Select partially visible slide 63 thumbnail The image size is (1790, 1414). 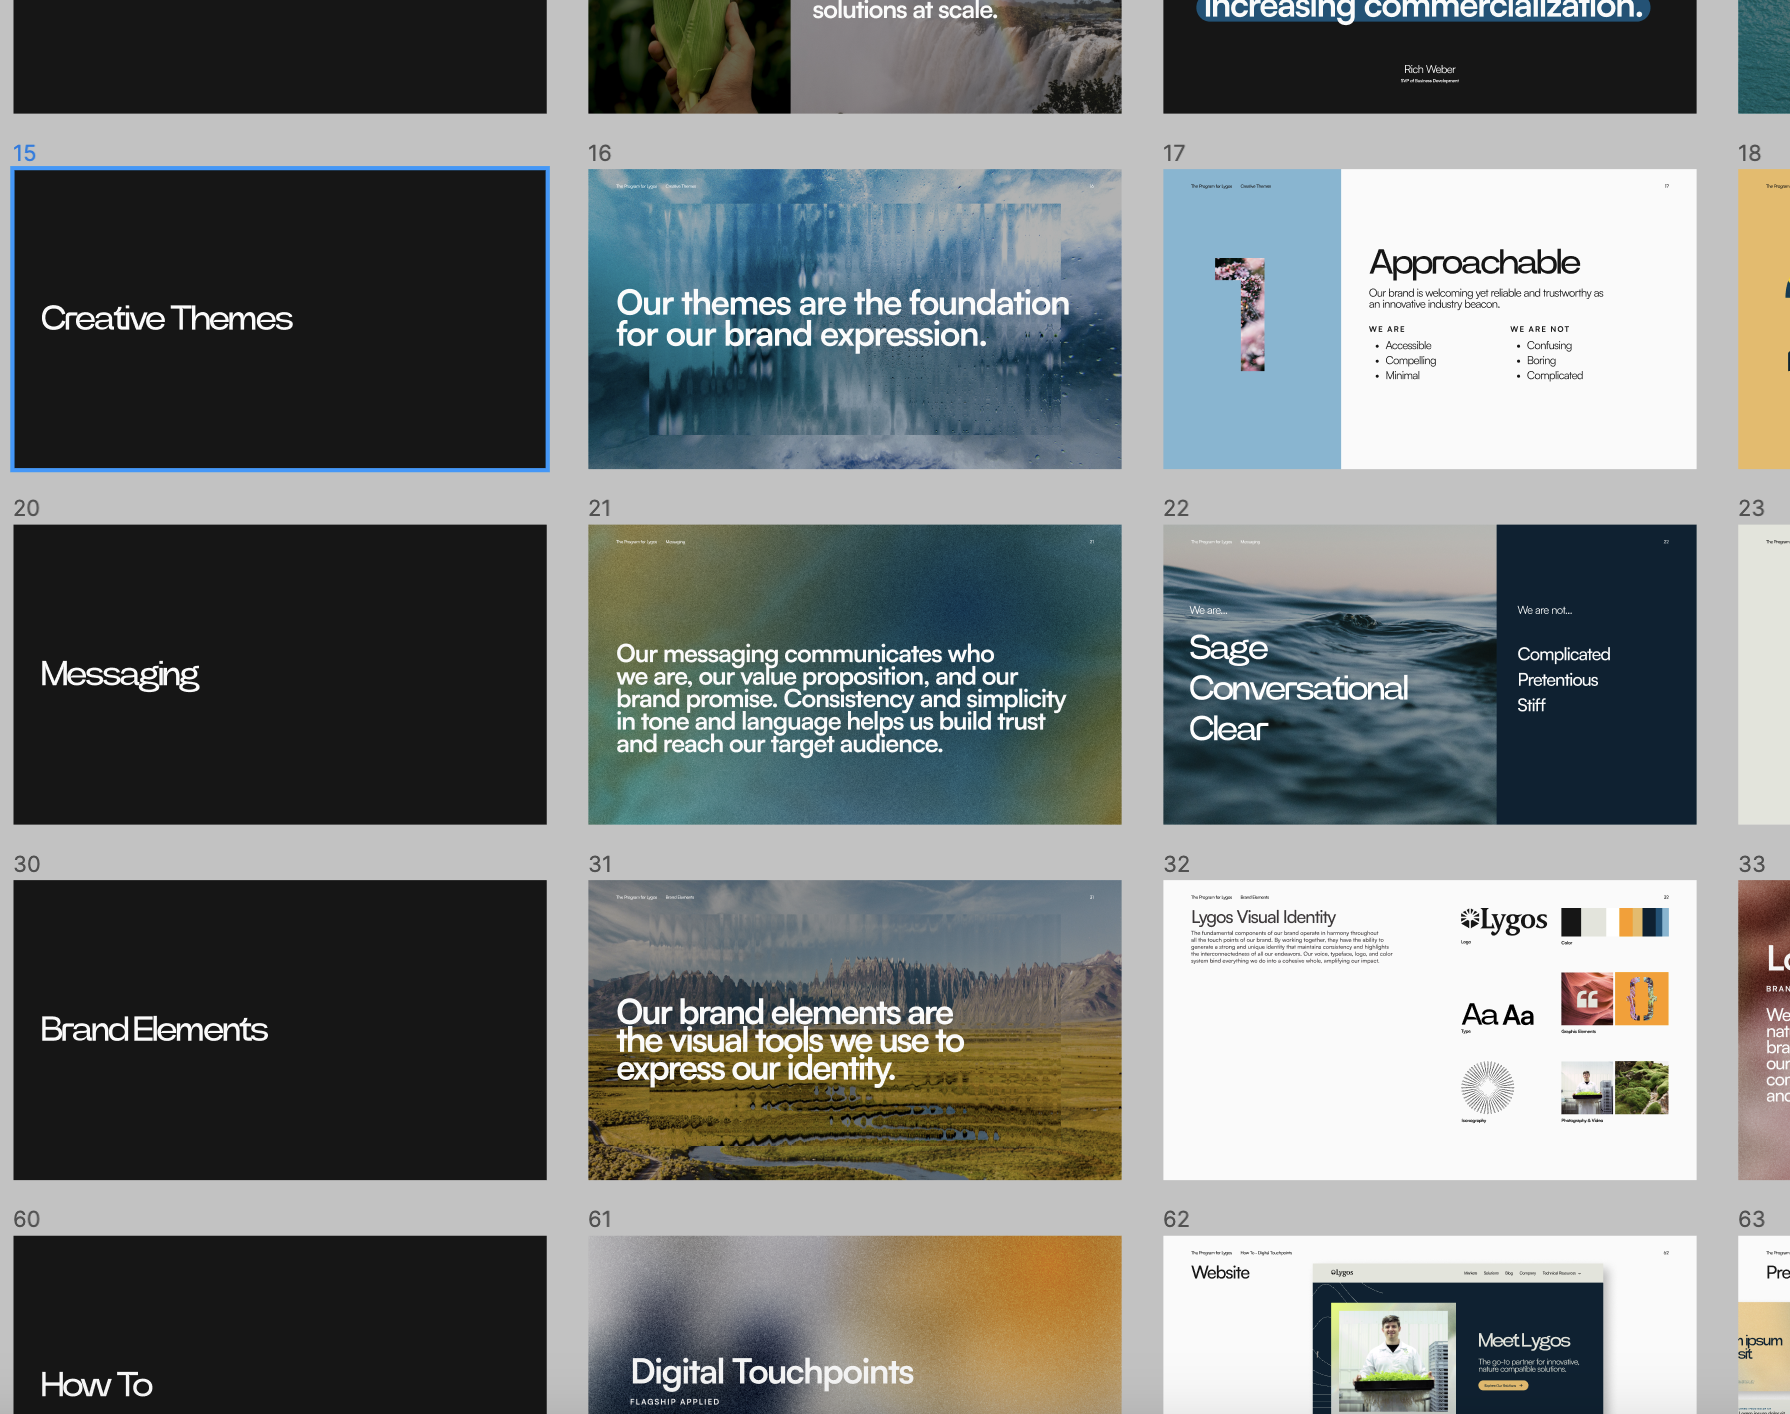click(1764, 1325)
